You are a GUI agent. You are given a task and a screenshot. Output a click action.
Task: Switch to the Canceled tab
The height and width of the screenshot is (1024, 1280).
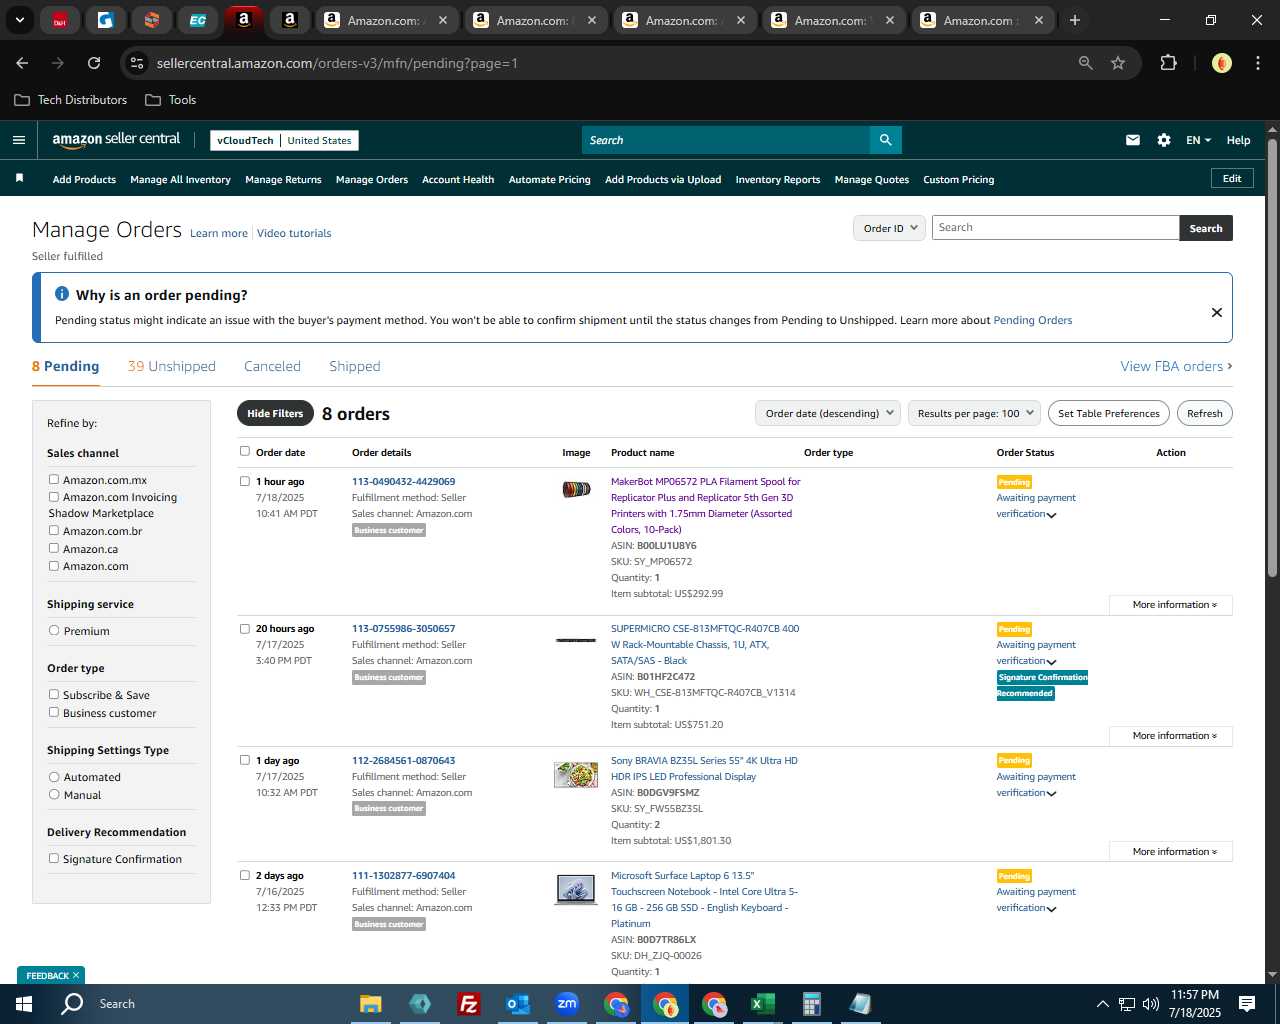click(272, 366)
